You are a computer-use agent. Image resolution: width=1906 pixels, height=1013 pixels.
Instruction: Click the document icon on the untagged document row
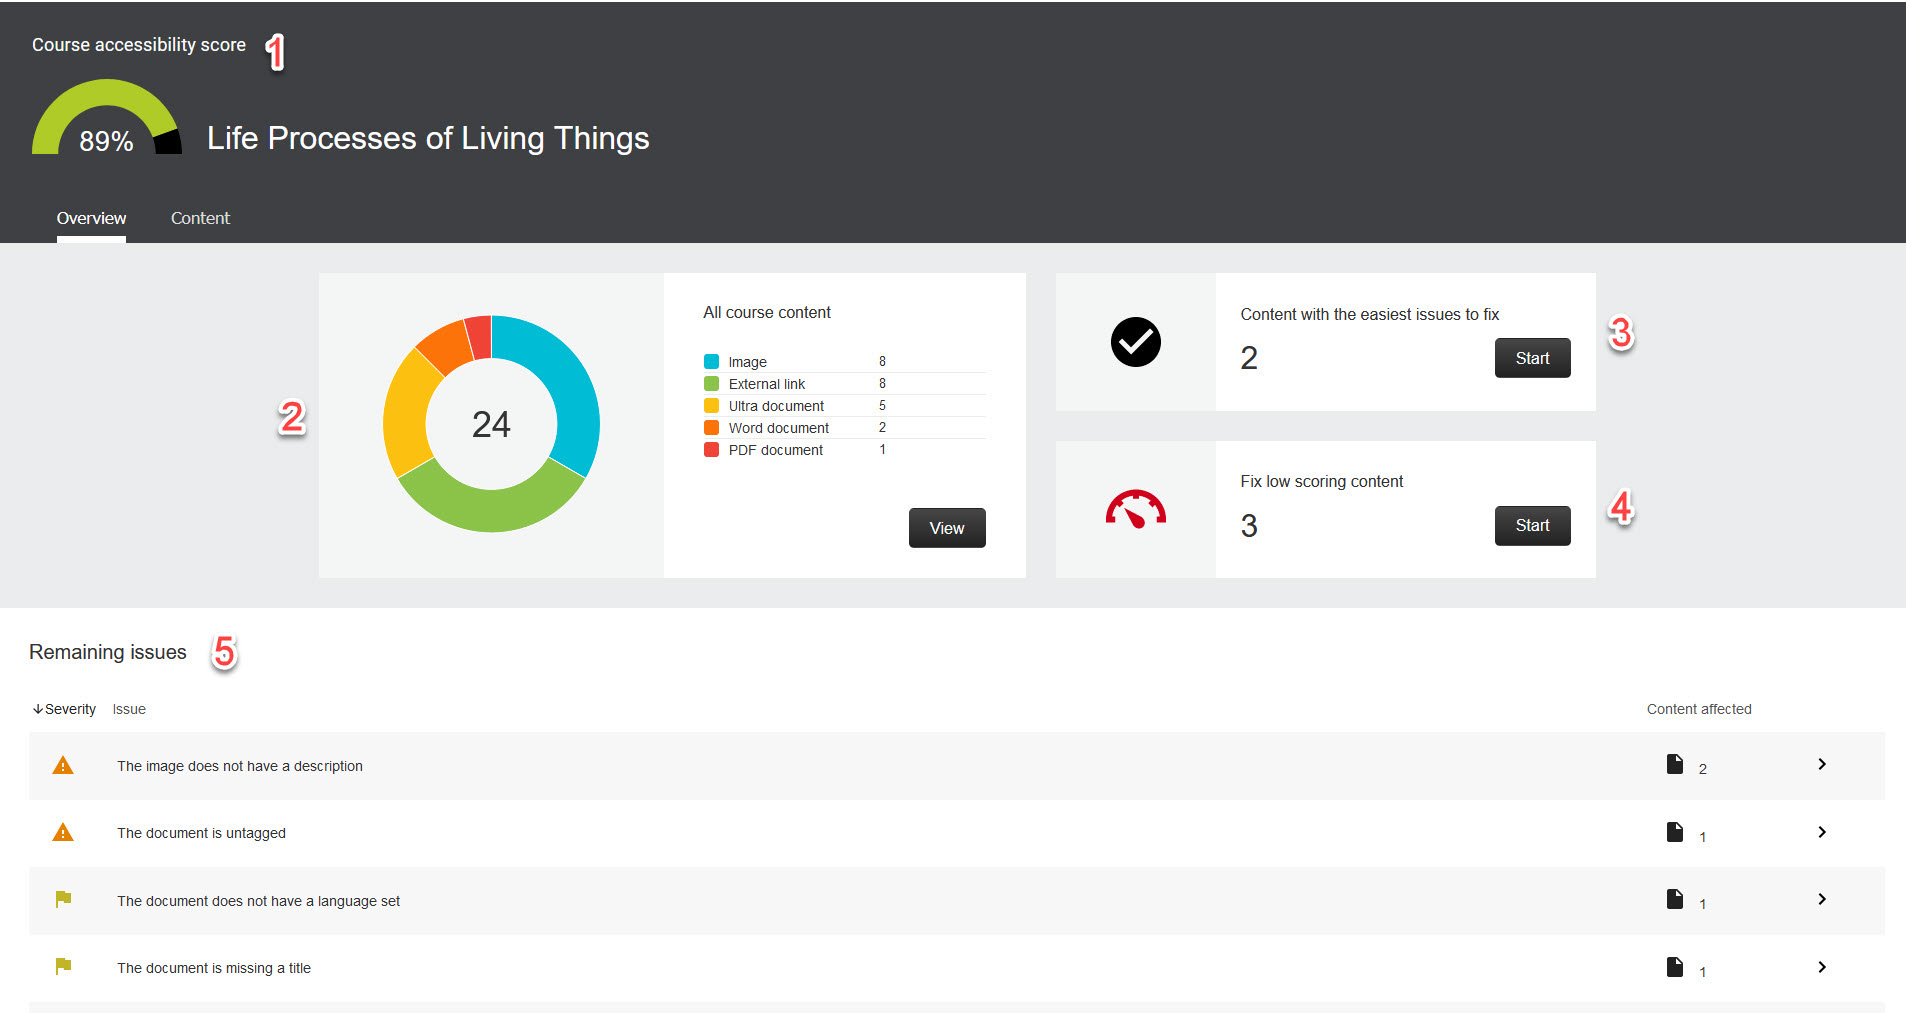pos(1674,830)
